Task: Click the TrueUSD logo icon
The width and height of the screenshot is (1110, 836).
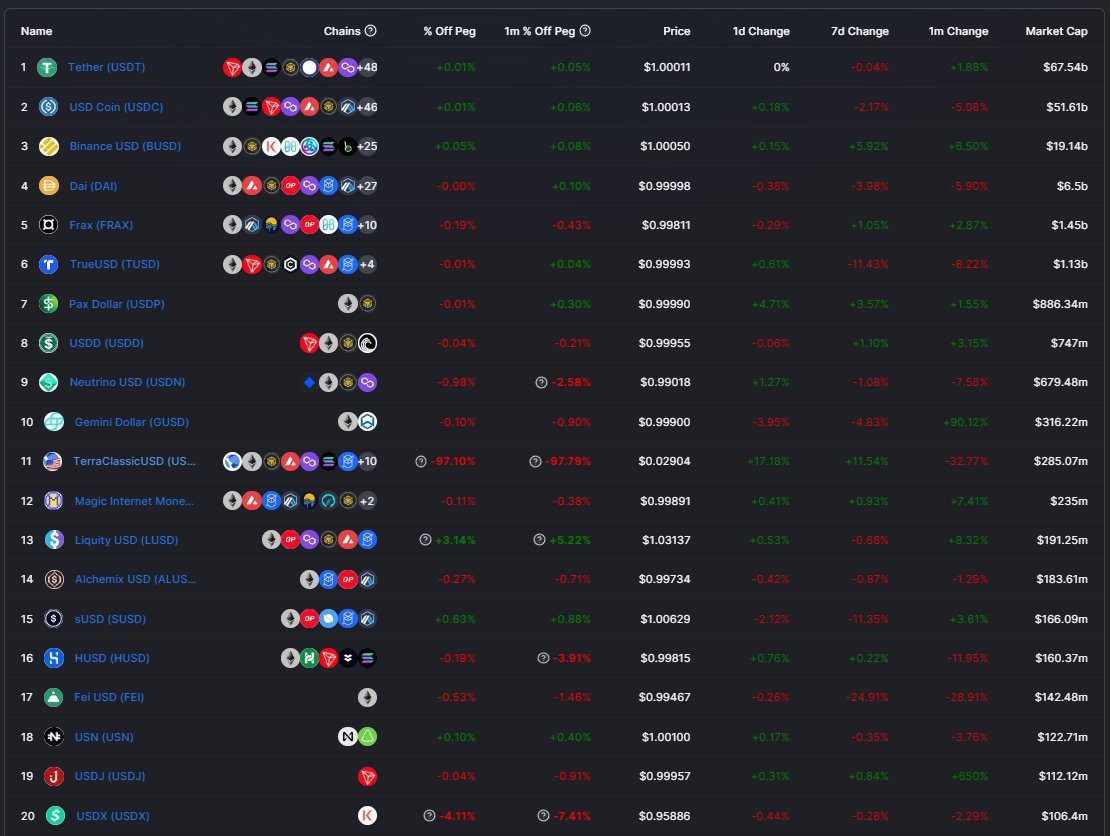Action: click(48, 264)
